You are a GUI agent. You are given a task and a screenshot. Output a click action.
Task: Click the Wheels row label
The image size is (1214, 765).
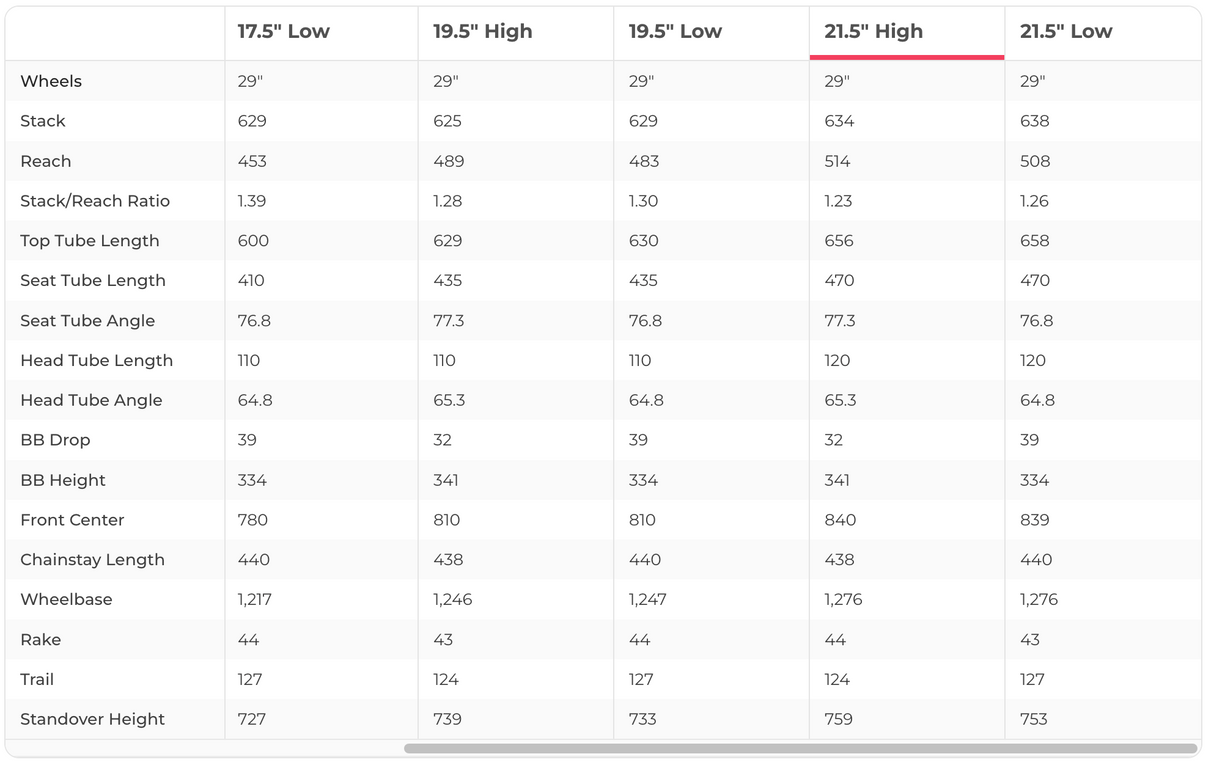pos(51,81)
